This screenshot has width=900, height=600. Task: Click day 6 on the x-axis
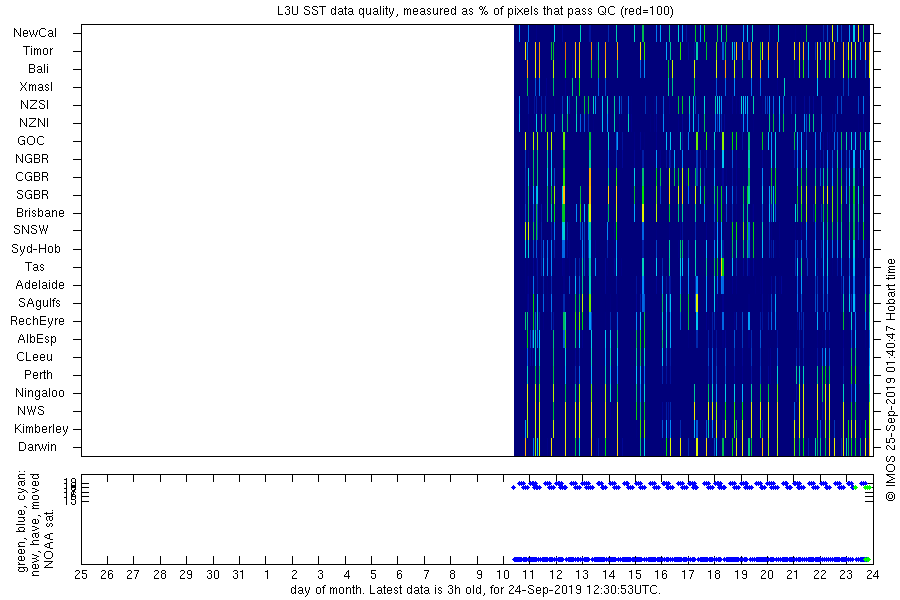pyautogui.click(x=399, y=575)
